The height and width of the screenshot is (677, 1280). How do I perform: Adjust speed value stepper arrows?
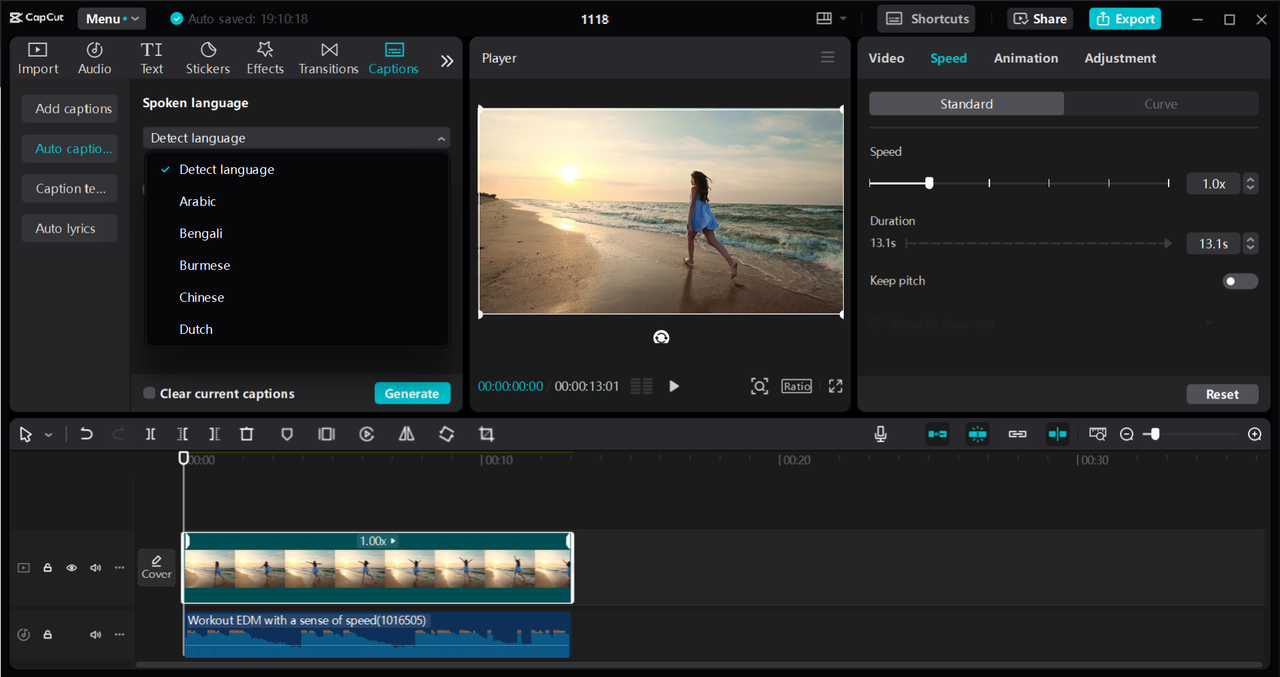1250,184
